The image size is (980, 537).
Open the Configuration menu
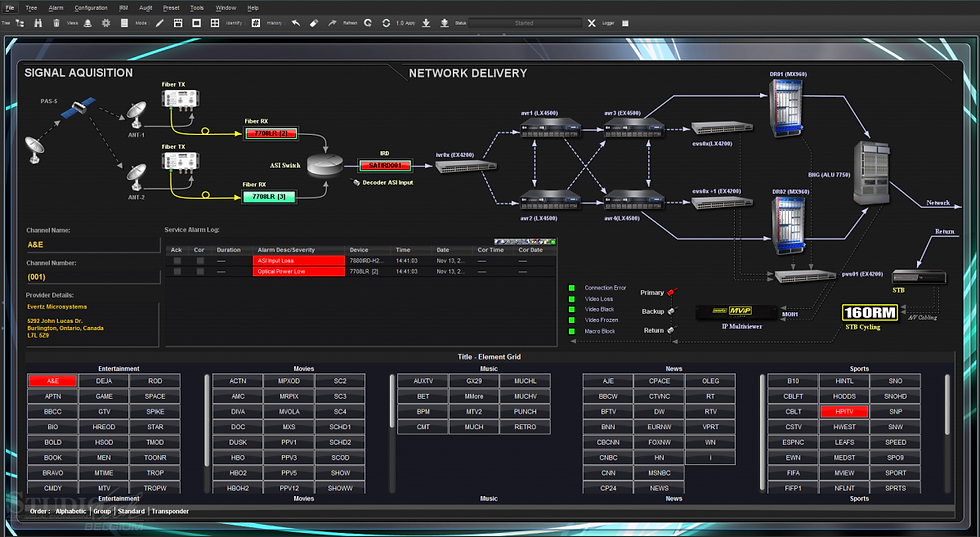click(x=91, y=8)
